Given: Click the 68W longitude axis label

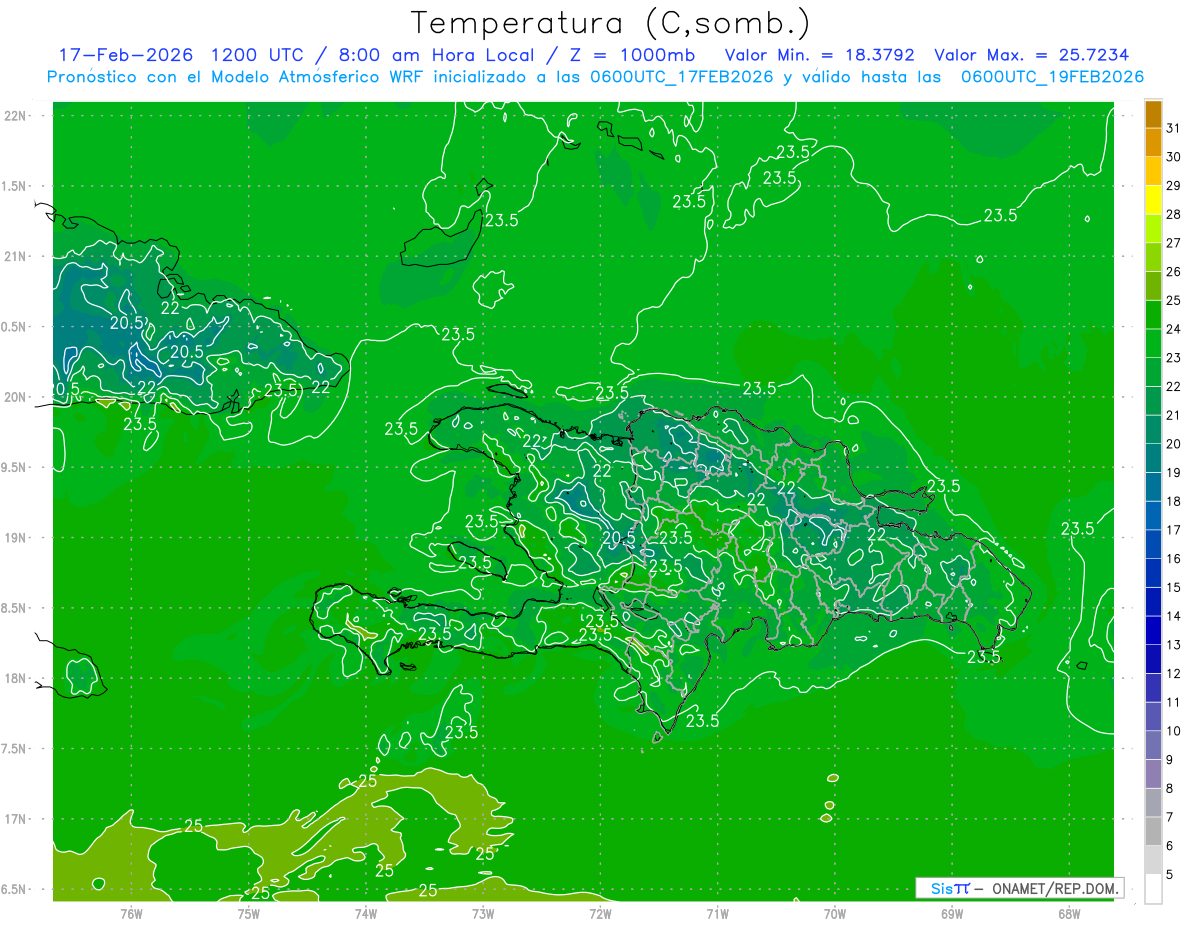Looking at the screenshot, I should [1069, 913].
